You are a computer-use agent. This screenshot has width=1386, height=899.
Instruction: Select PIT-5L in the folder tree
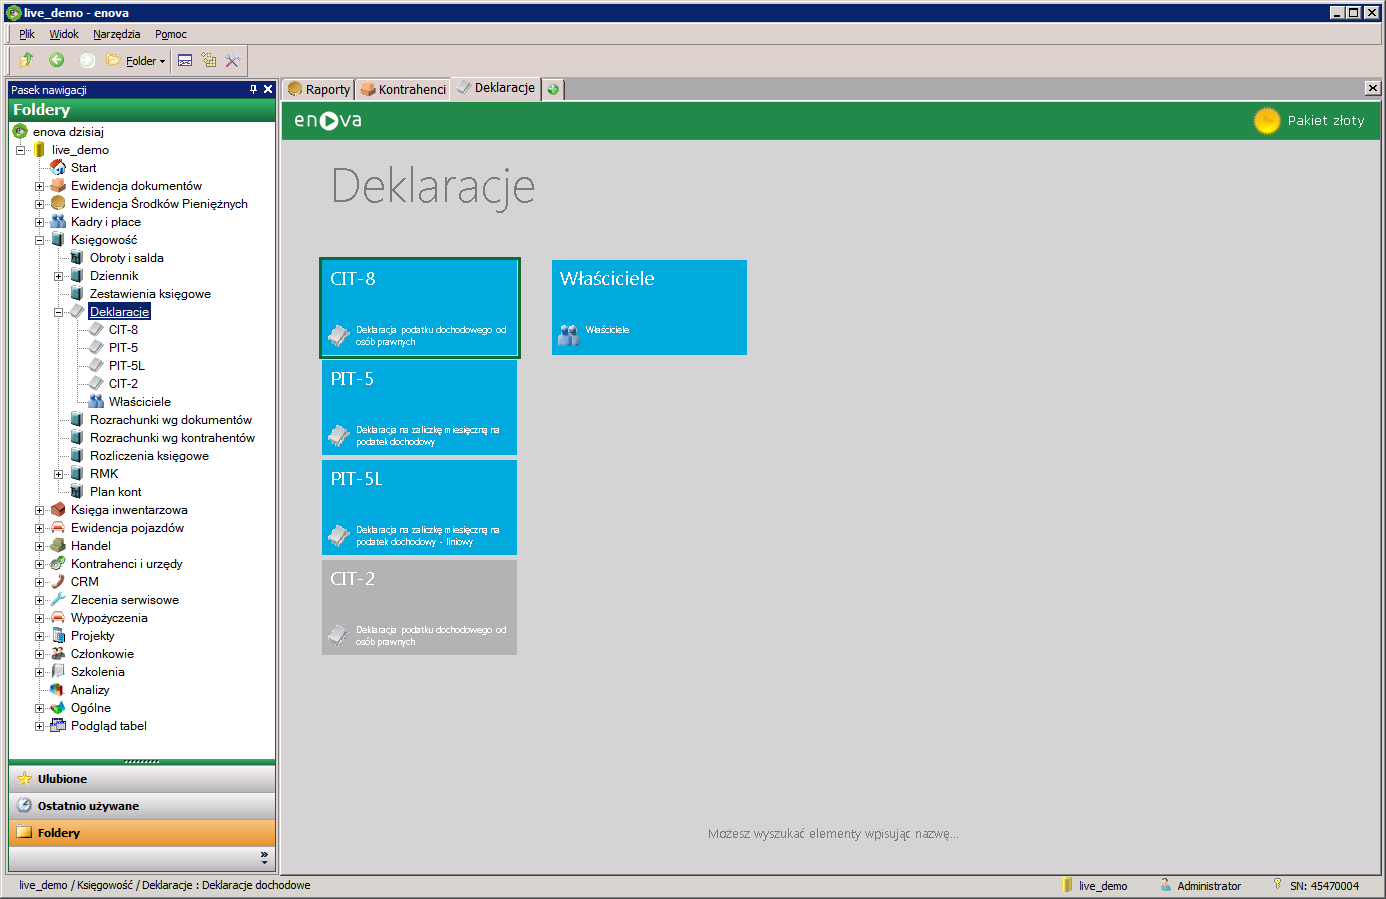pos(127,366)
